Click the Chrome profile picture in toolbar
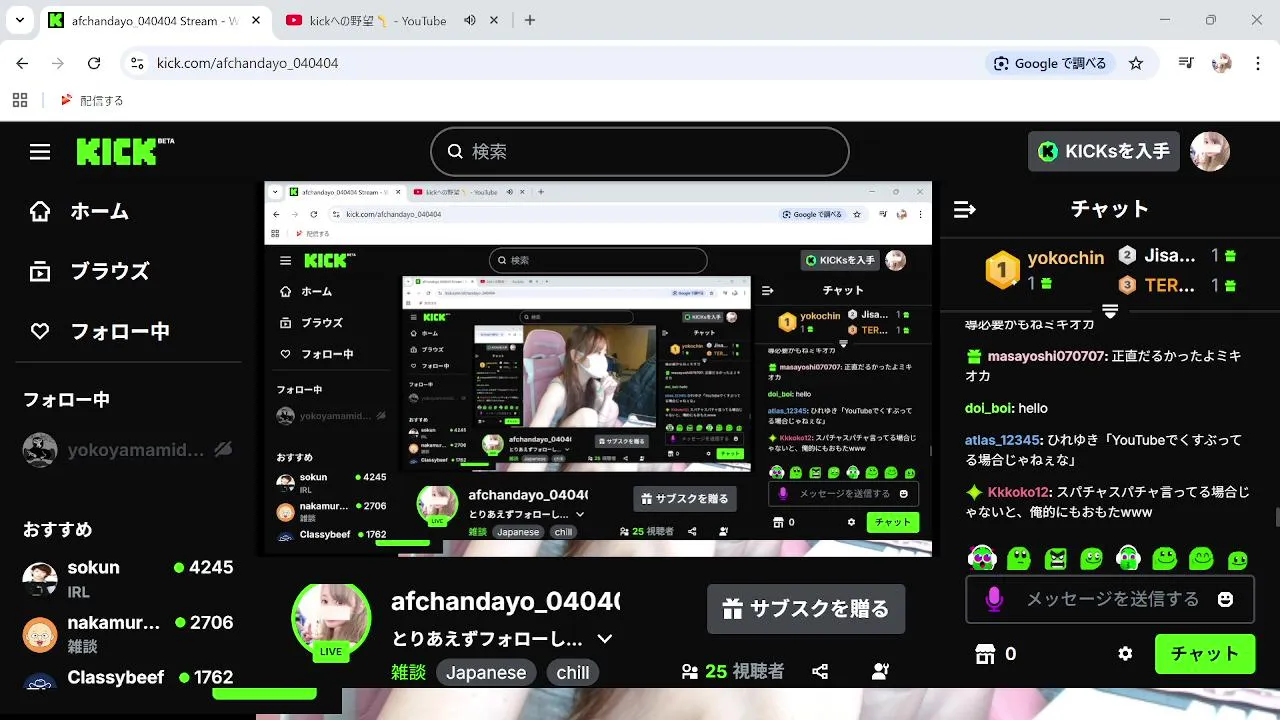The height and width of the screenshot is (720, 1280). [x=1221, y=63]
